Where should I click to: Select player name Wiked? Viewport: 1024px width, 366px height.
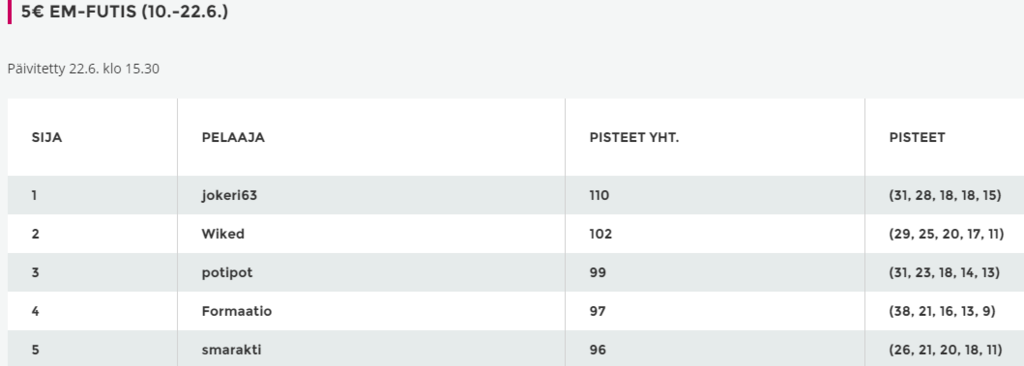point(223,234)
